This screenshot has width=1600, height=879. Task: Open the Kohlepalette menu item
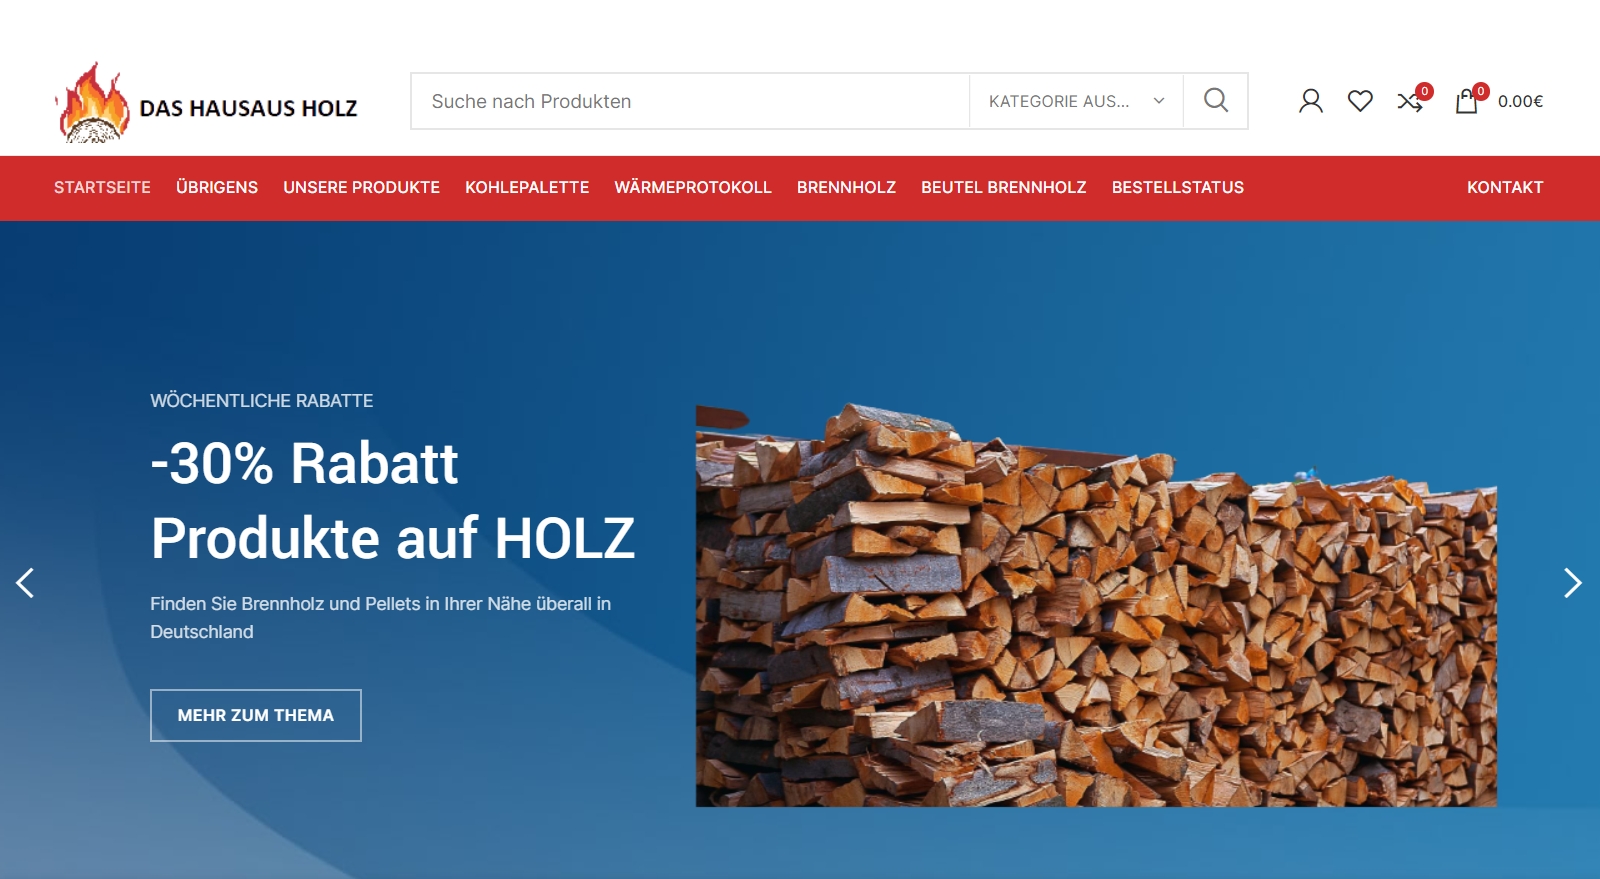tap(527, 188)
